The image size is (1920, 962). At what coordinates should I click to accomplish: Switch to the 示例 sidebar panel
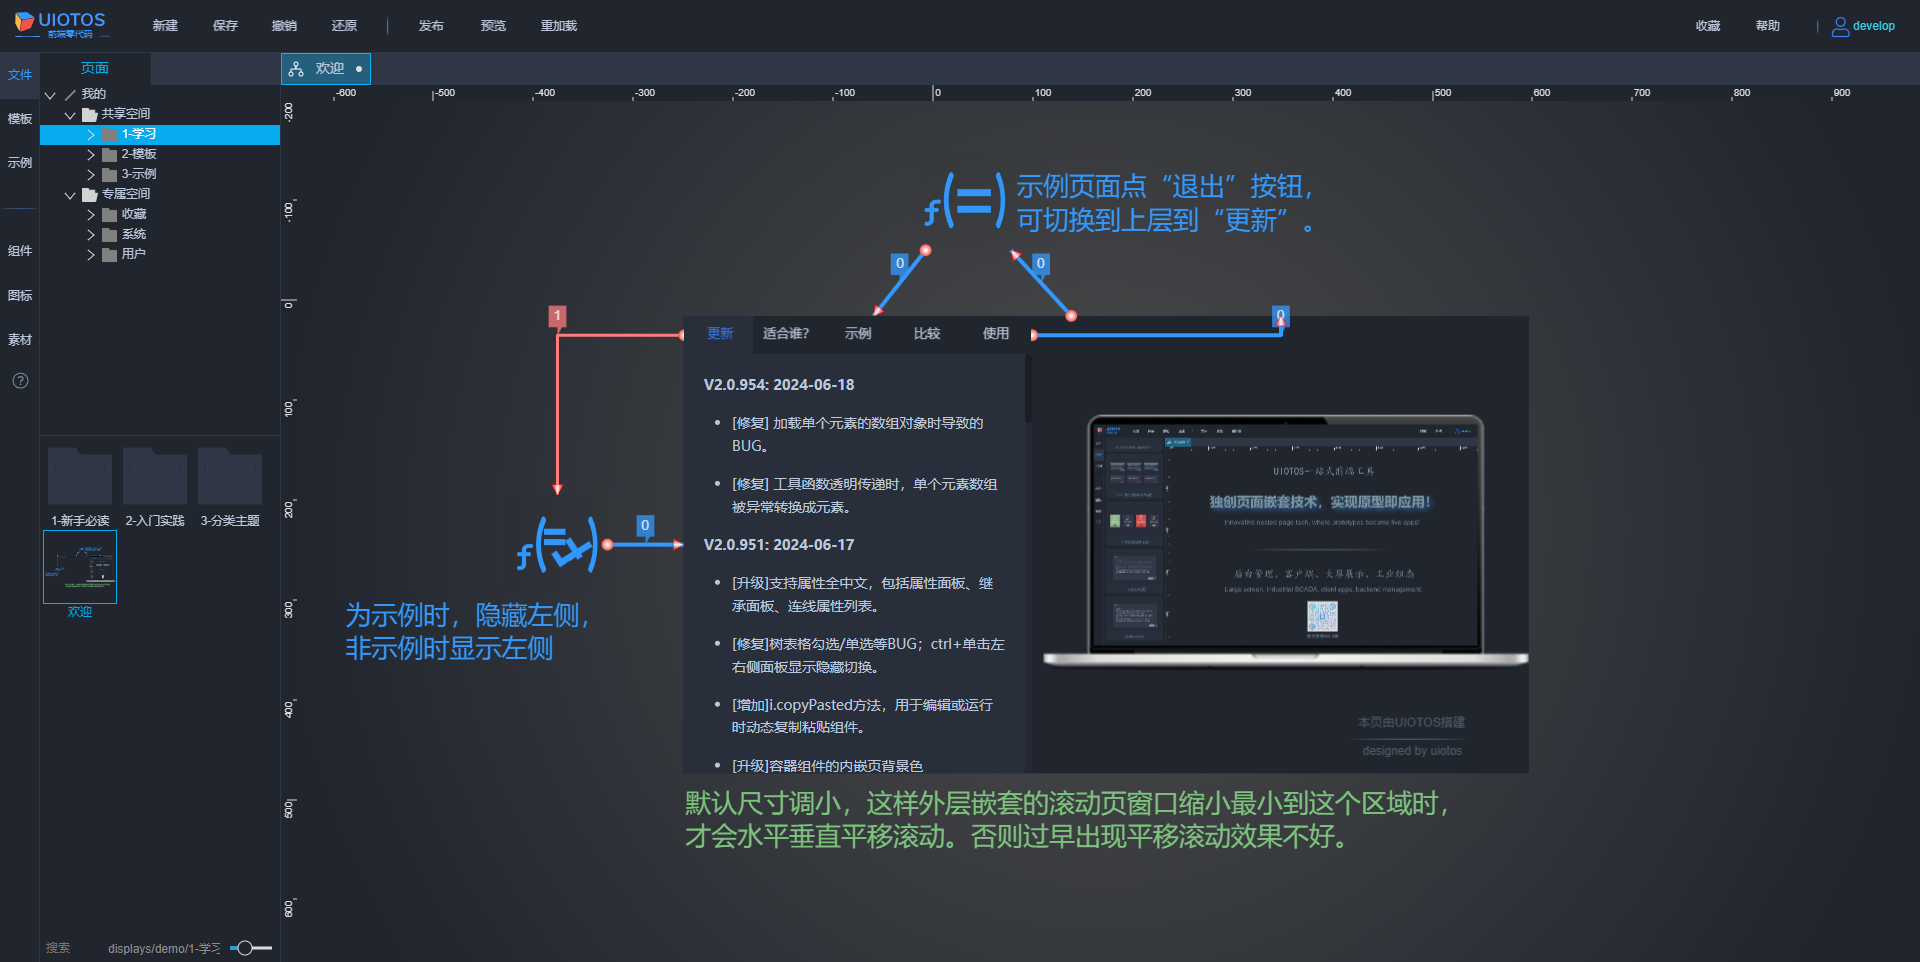[20, 163]
